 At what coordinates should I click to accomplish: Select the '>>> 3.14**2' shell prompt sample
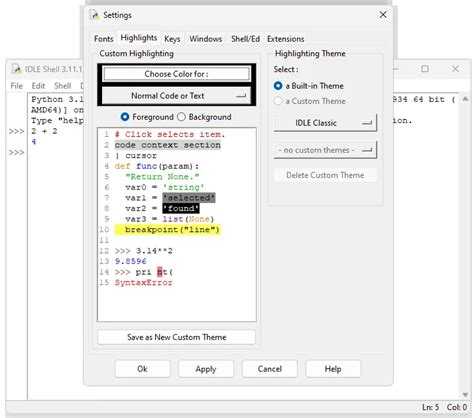(x=144, y=251)
